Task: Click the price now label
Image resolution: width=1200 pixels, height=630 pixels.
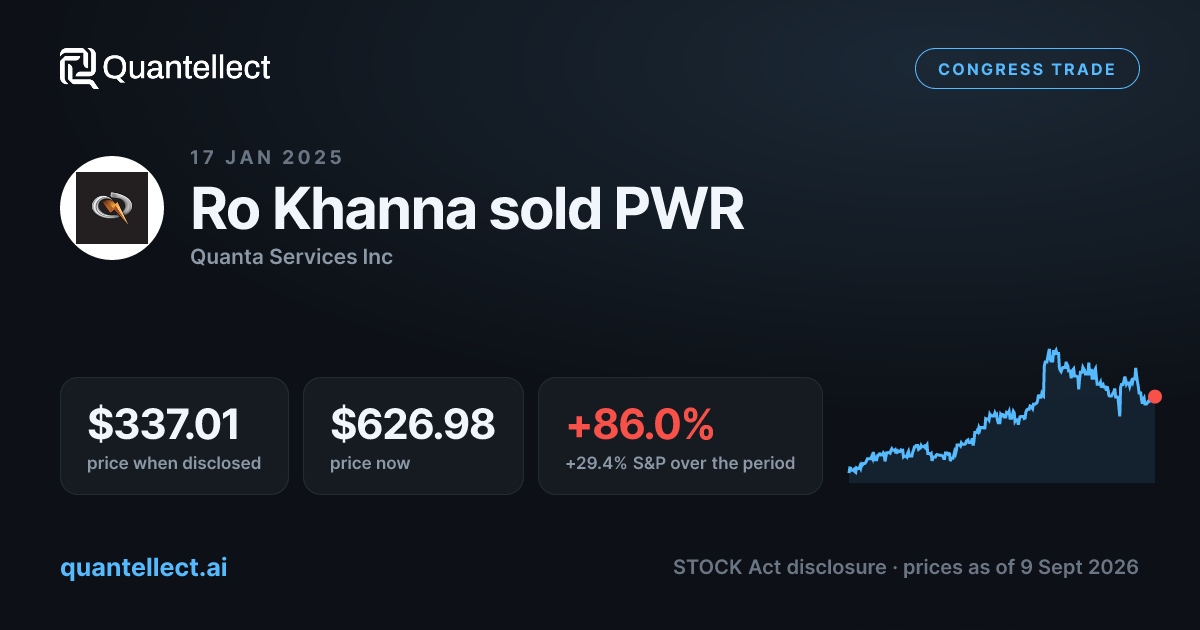Action: (x=370, y=464)
